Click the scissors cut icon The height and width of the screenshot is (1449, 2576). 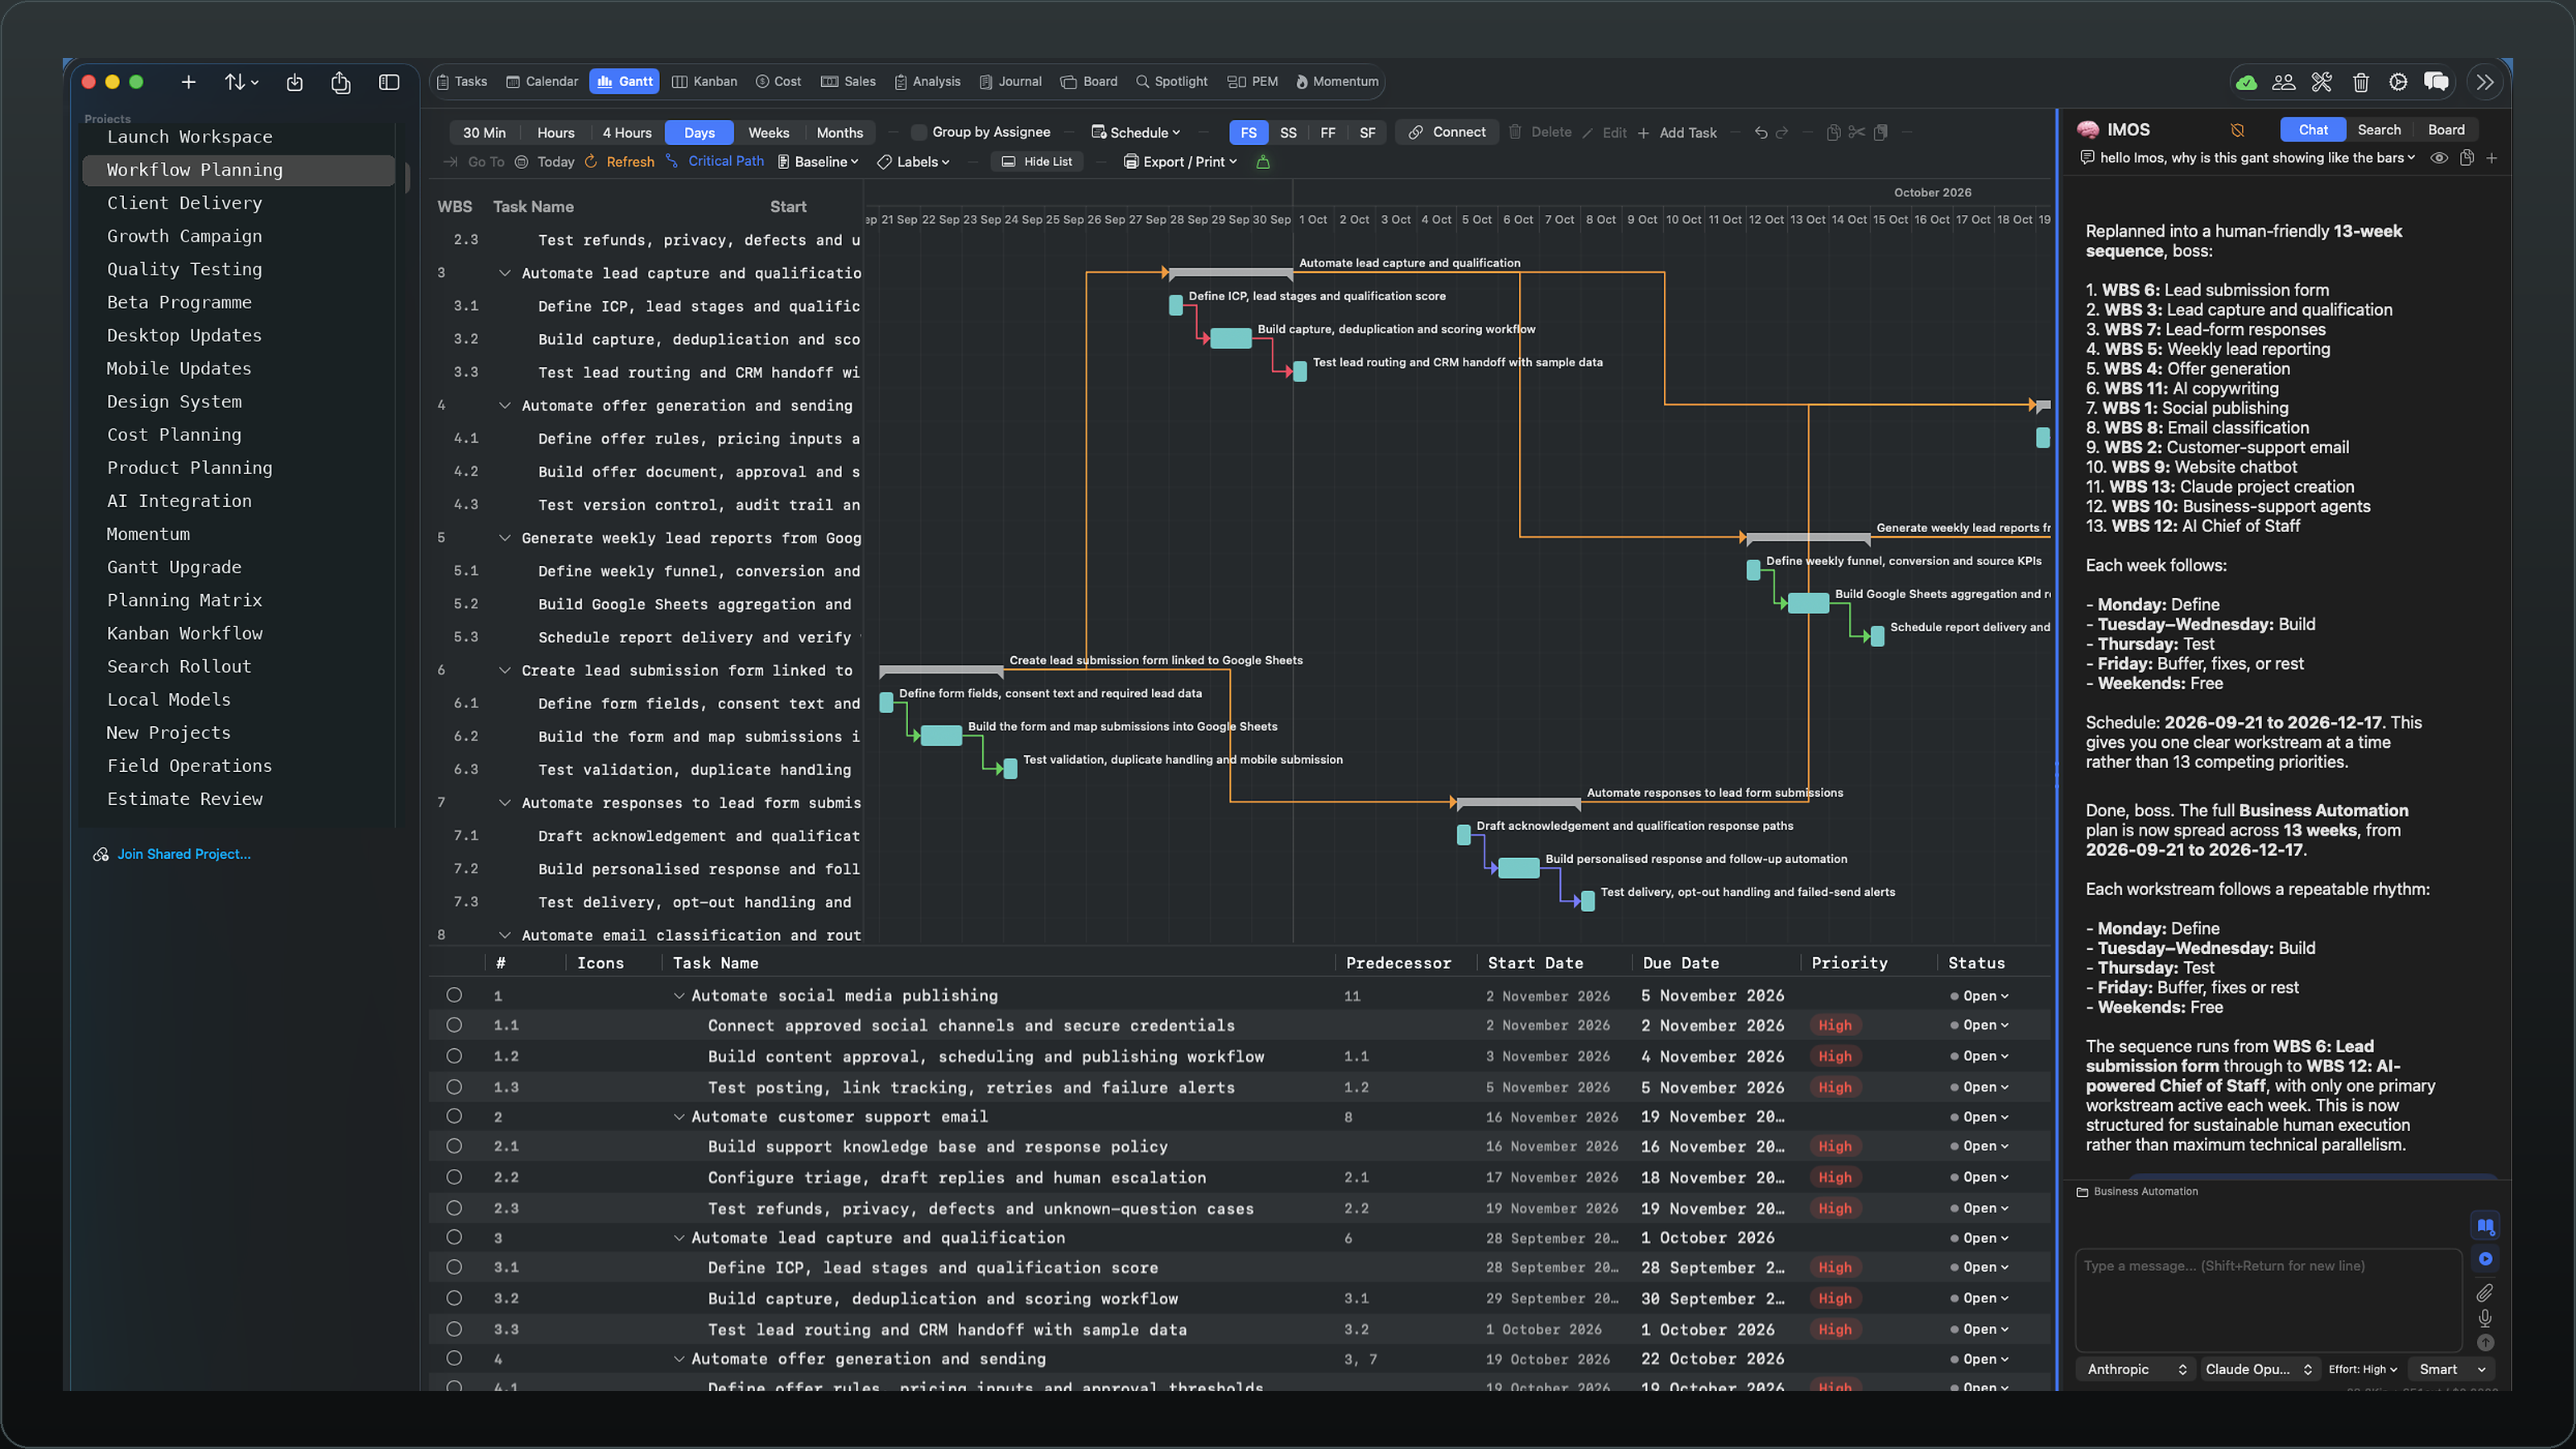[x=1856, y=132]
